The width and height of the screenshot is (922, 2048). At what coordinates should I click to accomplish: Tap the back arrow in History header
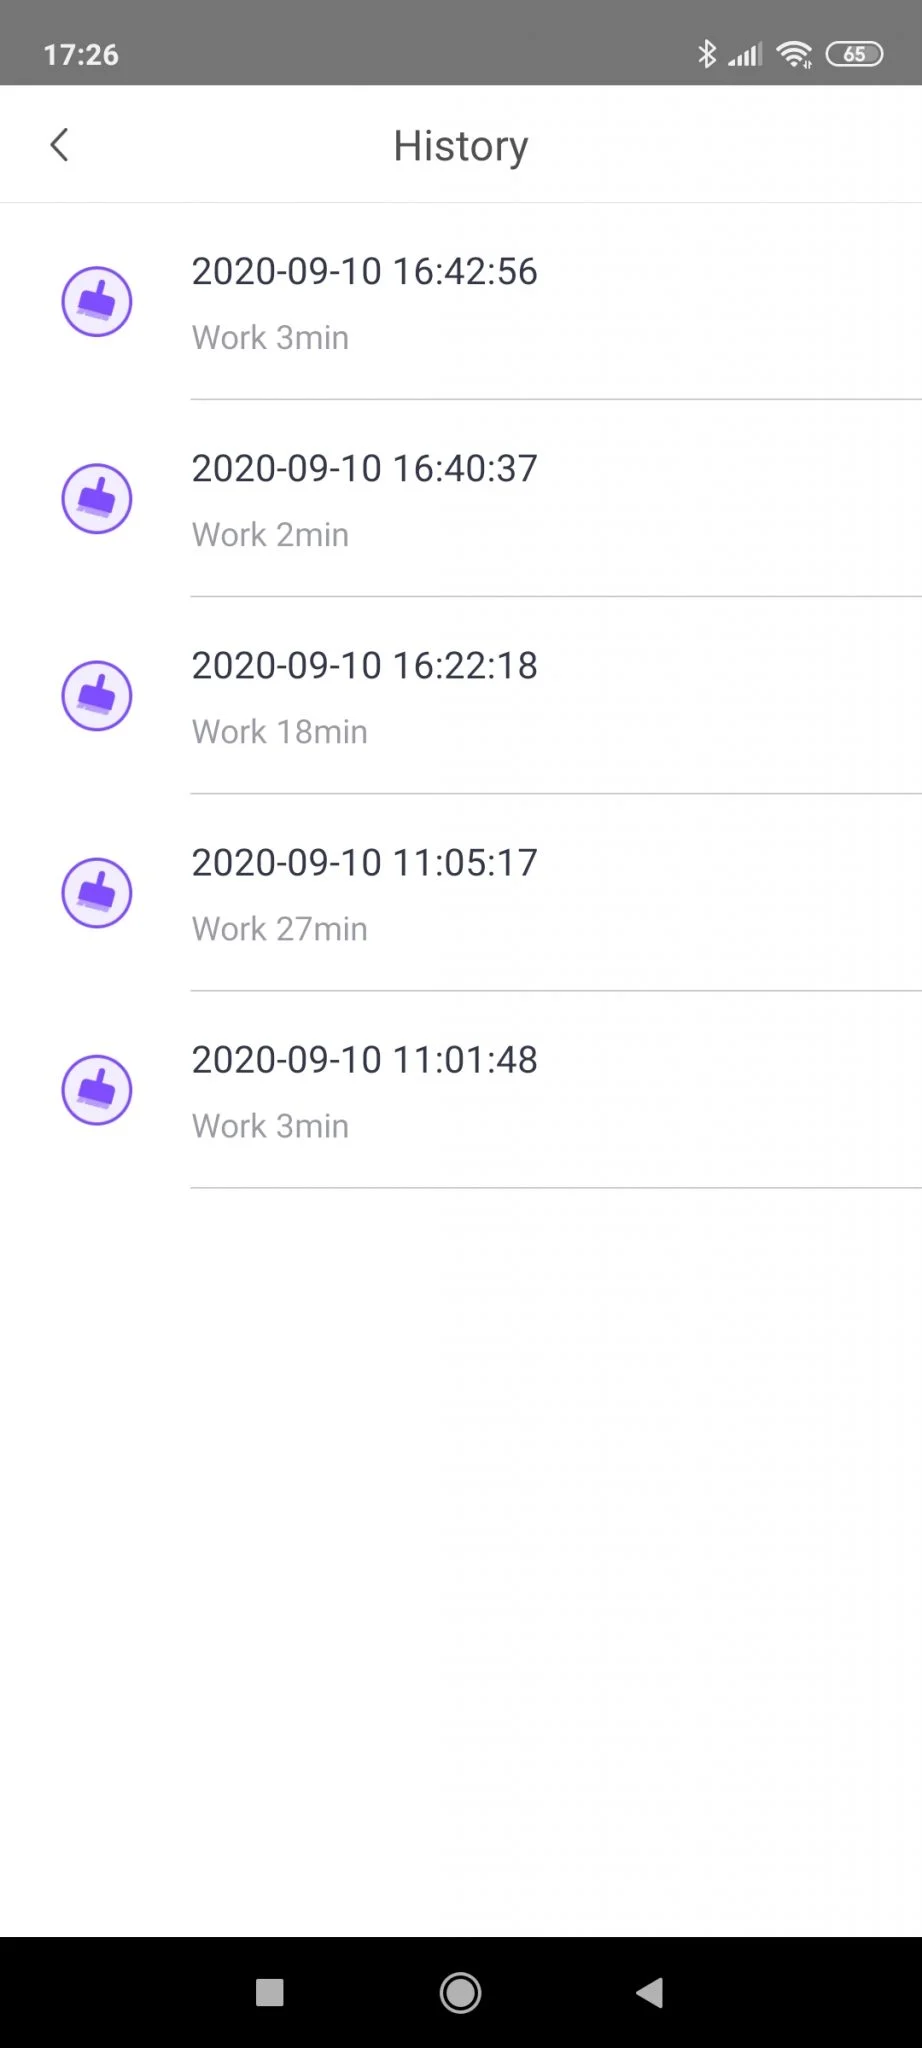coord(60,145)
